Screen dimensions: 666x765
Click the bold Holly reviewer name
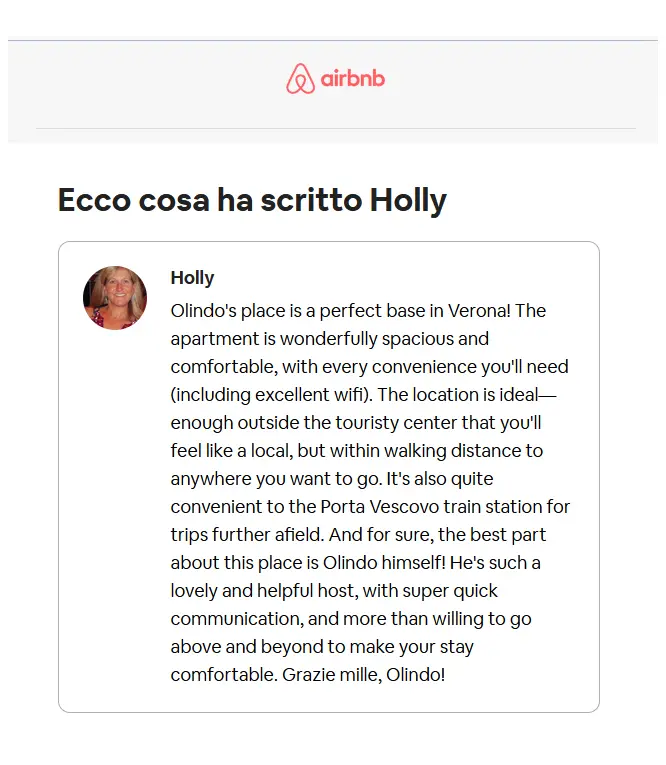point(192,278)
